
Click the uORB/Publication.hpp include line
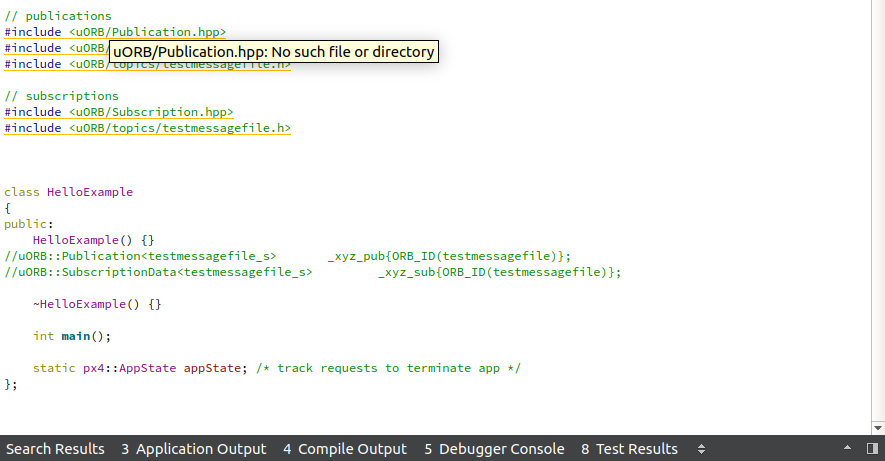tap(115, 32)
